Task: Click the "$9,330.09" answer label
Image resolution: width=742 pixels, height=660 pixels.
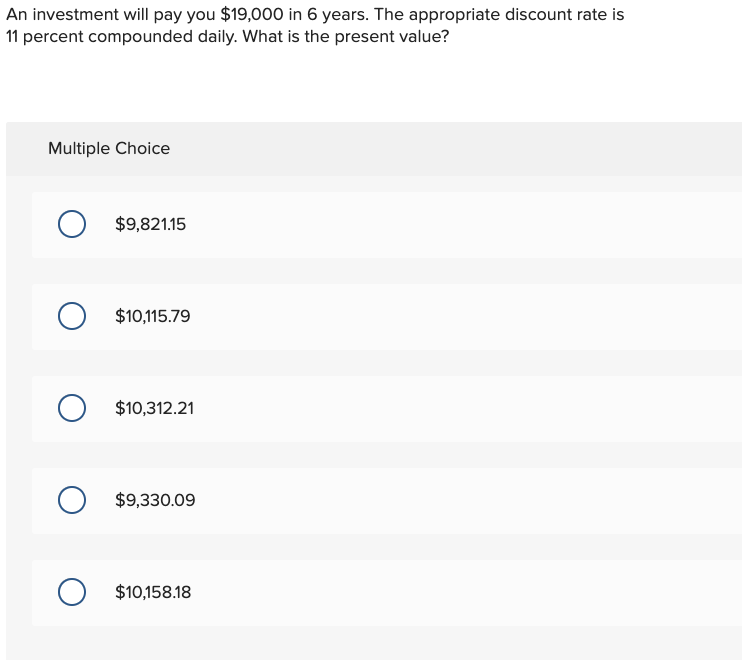Action: point(155,500)
